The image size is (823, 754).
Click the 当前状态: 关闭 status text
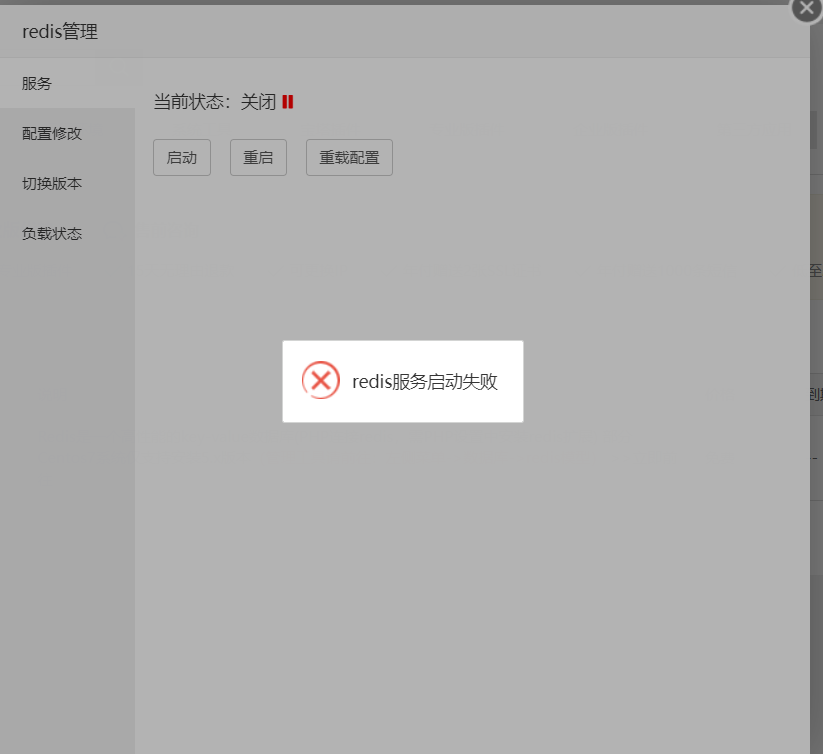[x=215, y=102]
